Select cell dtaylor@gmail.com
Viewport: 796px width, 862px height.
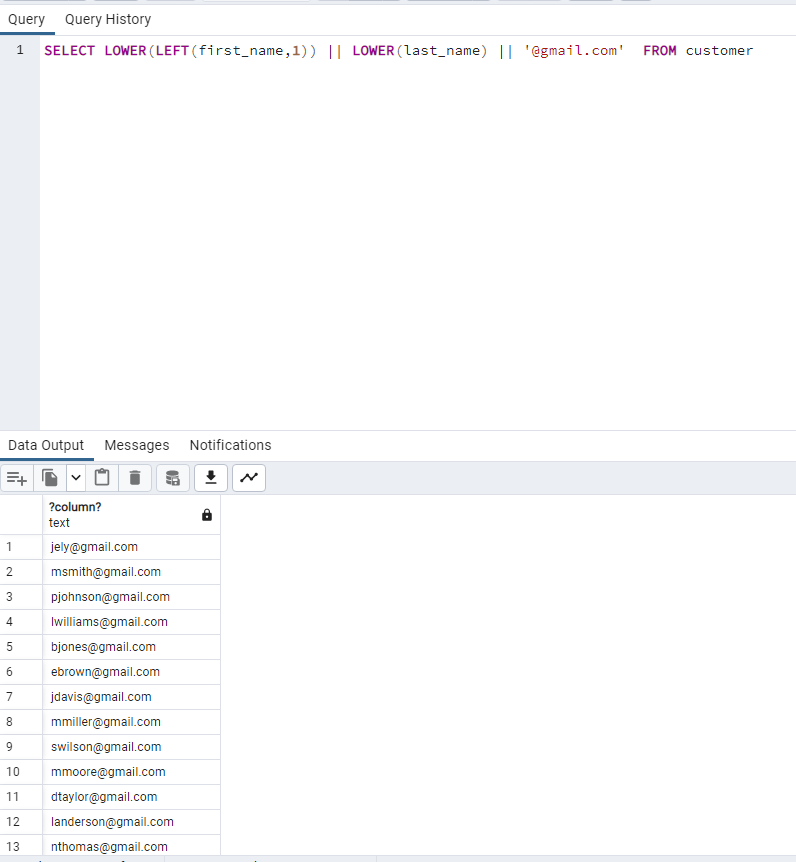(131, 797)
